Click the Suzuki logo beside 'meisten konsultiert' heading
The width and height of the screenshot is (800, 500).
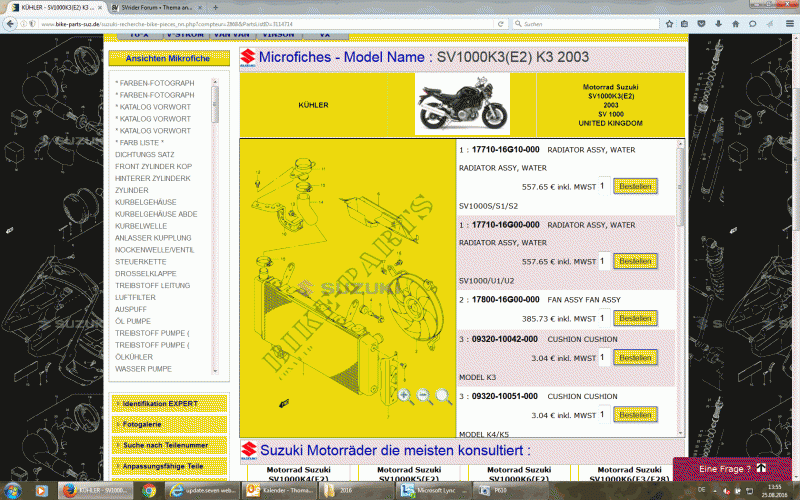[249, 451]
